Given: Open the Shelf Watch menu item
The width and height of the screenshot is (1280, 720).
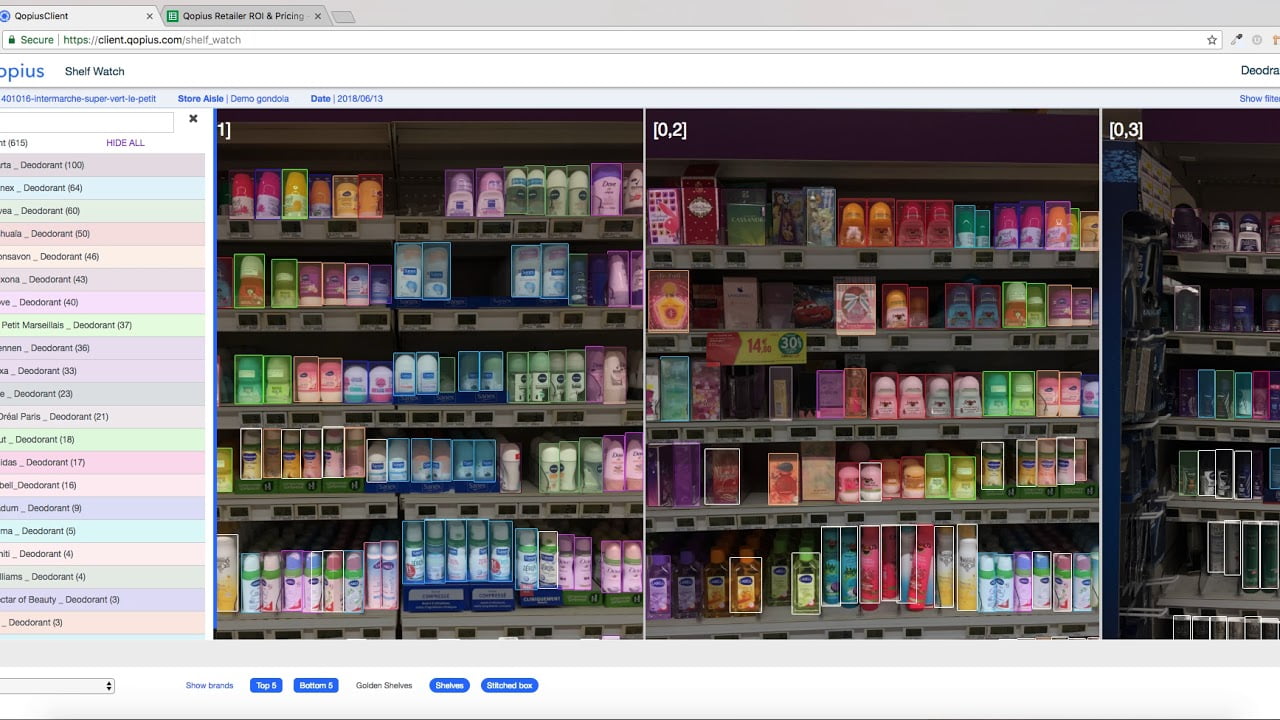Looking at the screenshot, I should (x=95, y=72).
